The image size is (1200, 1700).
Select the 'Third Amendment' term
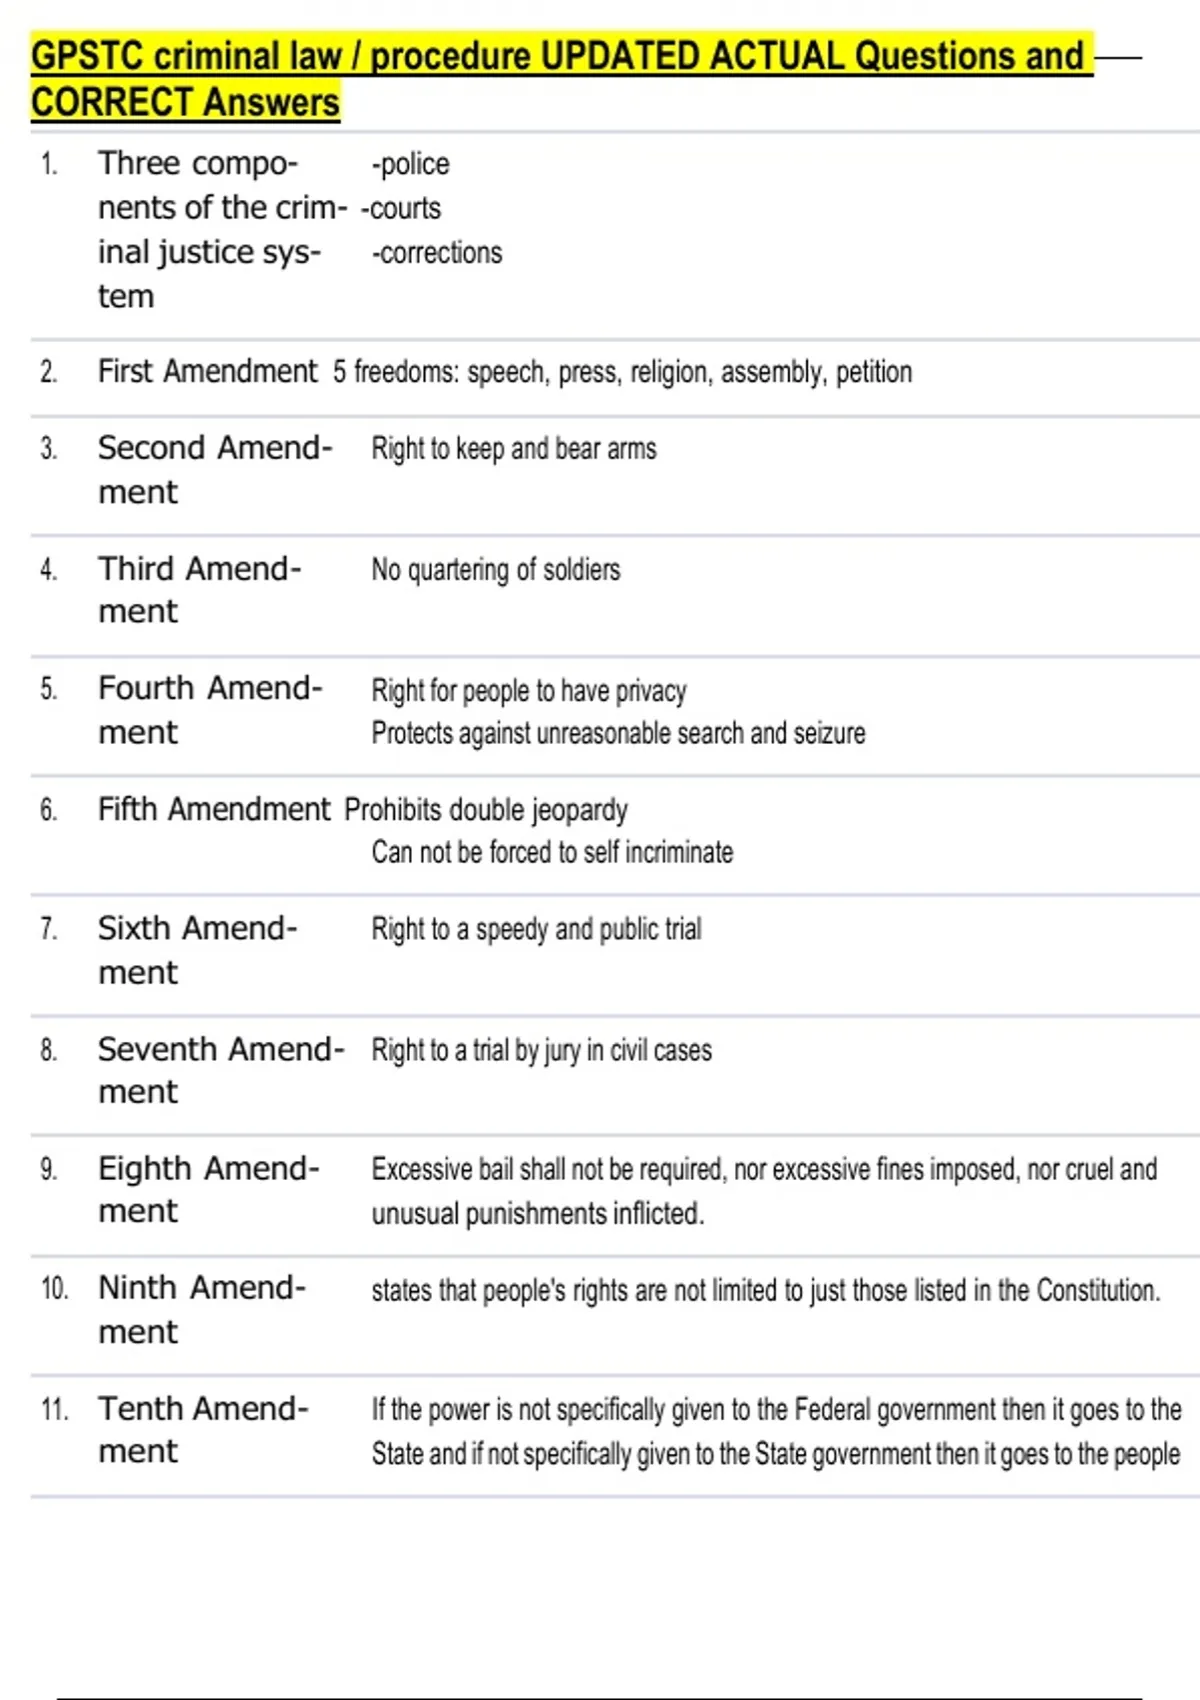click(x=199, y=589)
